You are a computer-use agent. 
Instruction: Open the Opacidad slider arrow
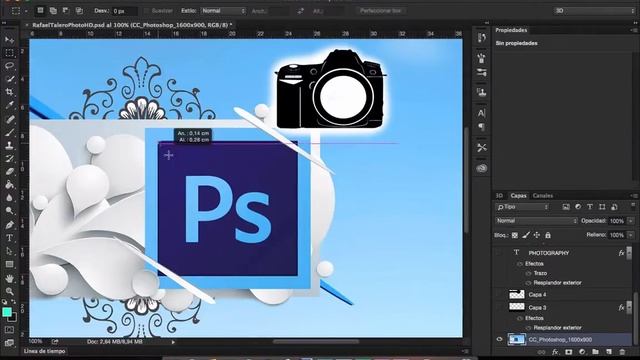click(631, 221)
